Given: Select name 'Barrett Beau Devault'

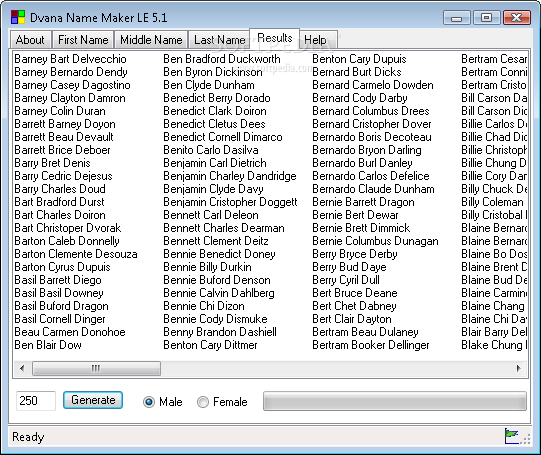Looking at the screenshot, I should coord(64,137).
